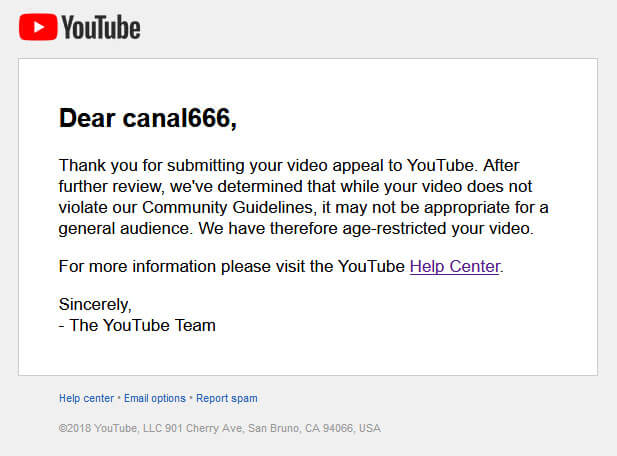The width and height of the screenshot is (617, 456).
Task: Click the "- The YouTube Team" signature
Action: coord(137,325)
